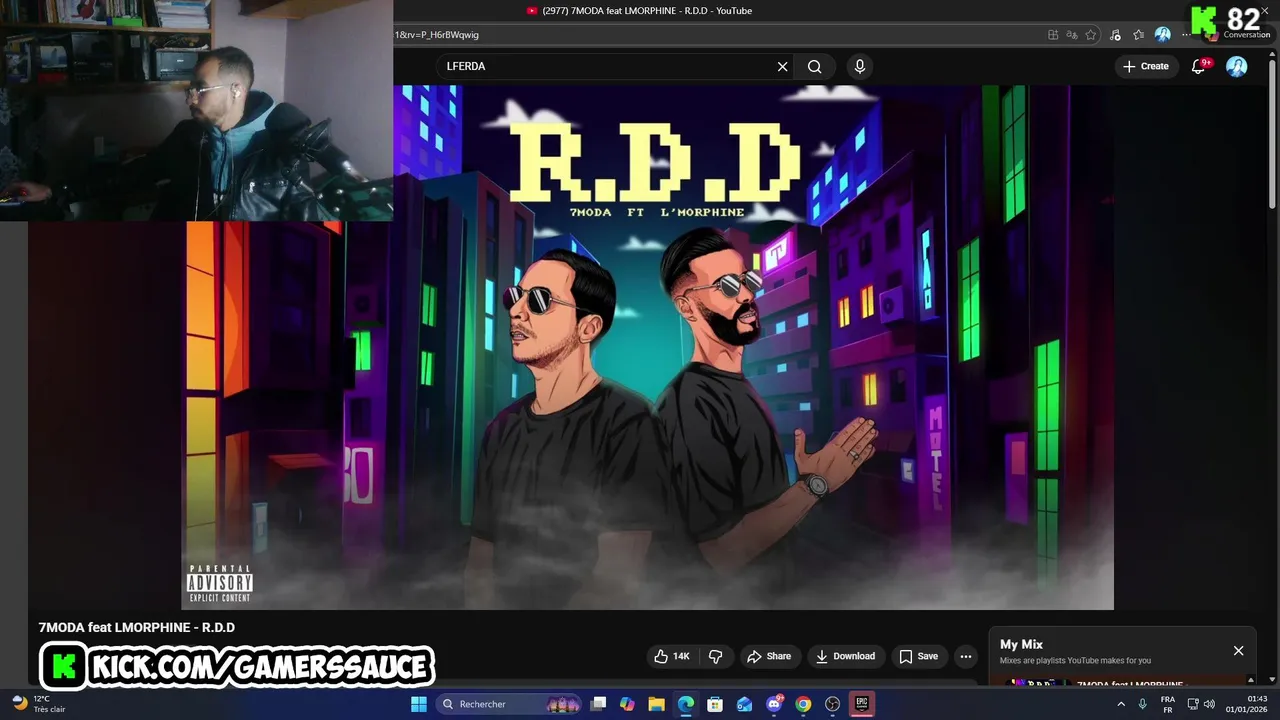Open the browser profile avatar in toolbar
1280x720 pixels.
pos(1162,34)
